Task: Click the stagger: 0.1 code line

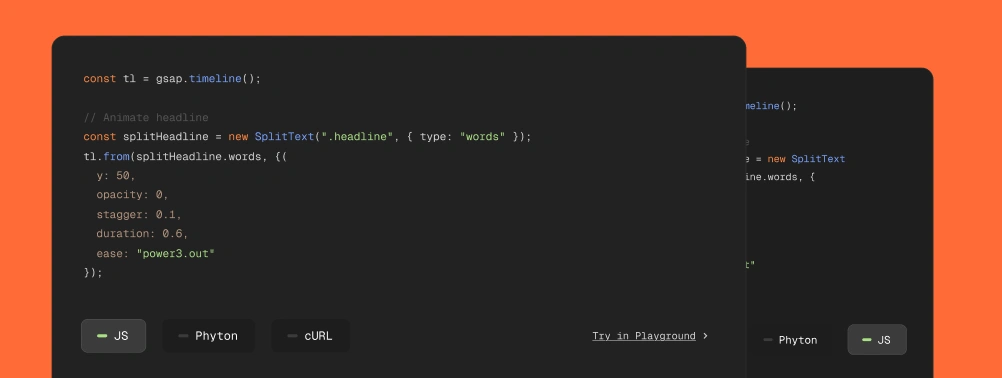Action: tap(139, 215)
